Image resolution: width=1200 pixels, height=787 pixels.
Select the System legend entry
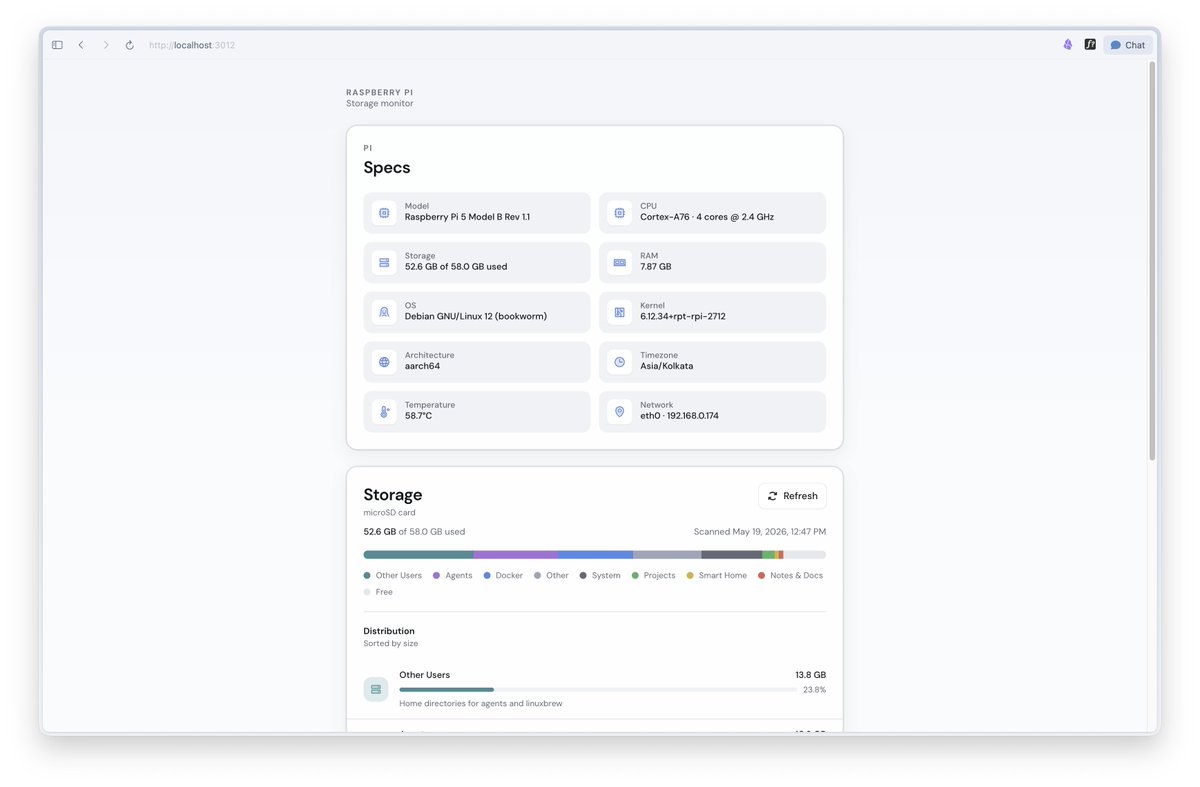coord(600,575)
